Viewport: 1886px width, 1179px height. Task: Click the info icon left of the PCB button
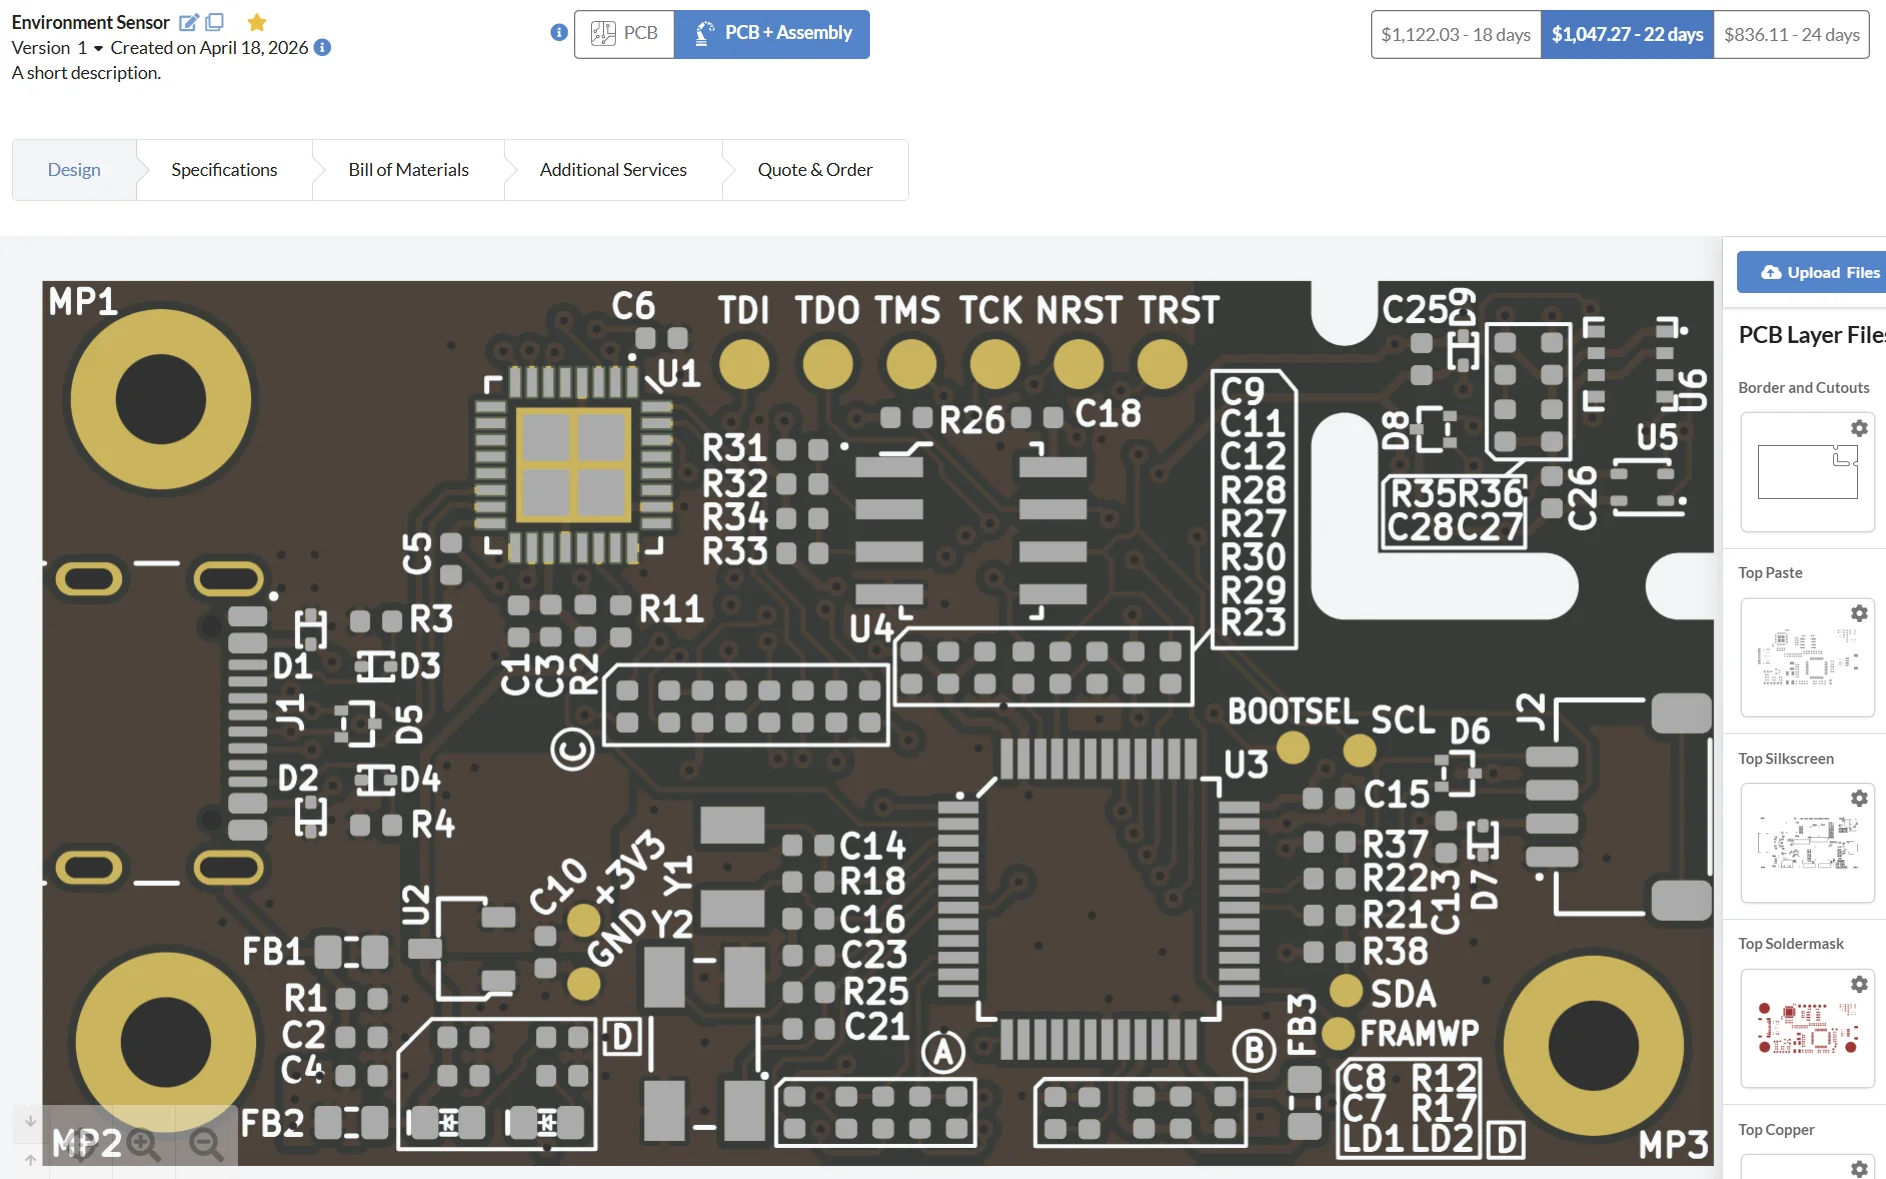click(x=559, y=32)
